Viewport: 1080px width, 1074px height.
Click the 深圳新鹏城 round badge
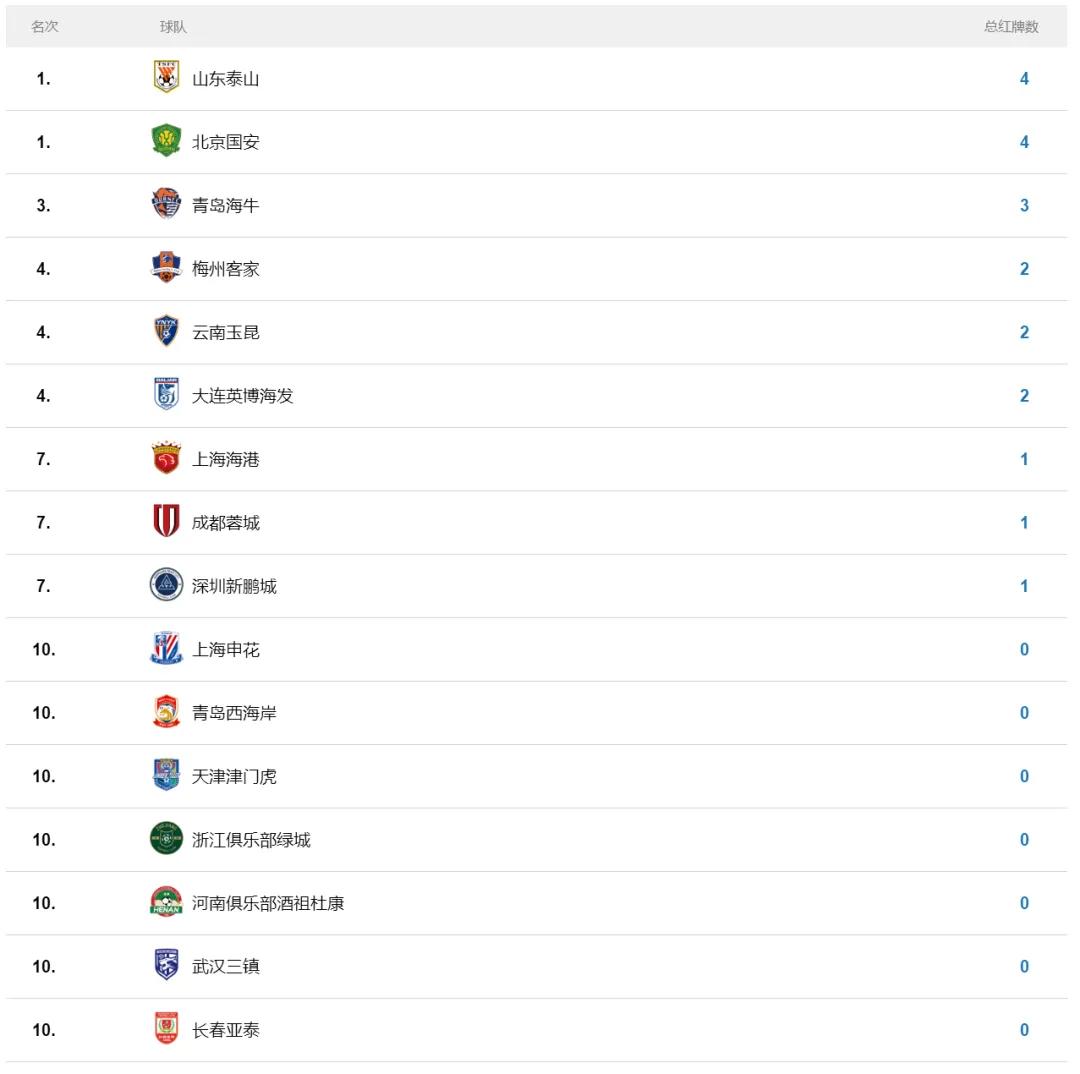coord(166,586)
